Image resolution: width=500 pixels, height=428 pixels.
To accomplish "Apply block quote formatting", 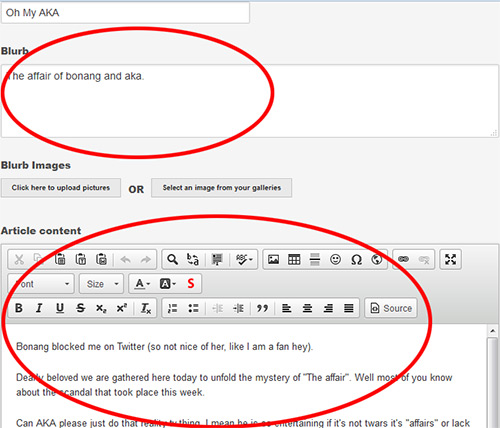I will pyautogui.click(x=262, y=308).
